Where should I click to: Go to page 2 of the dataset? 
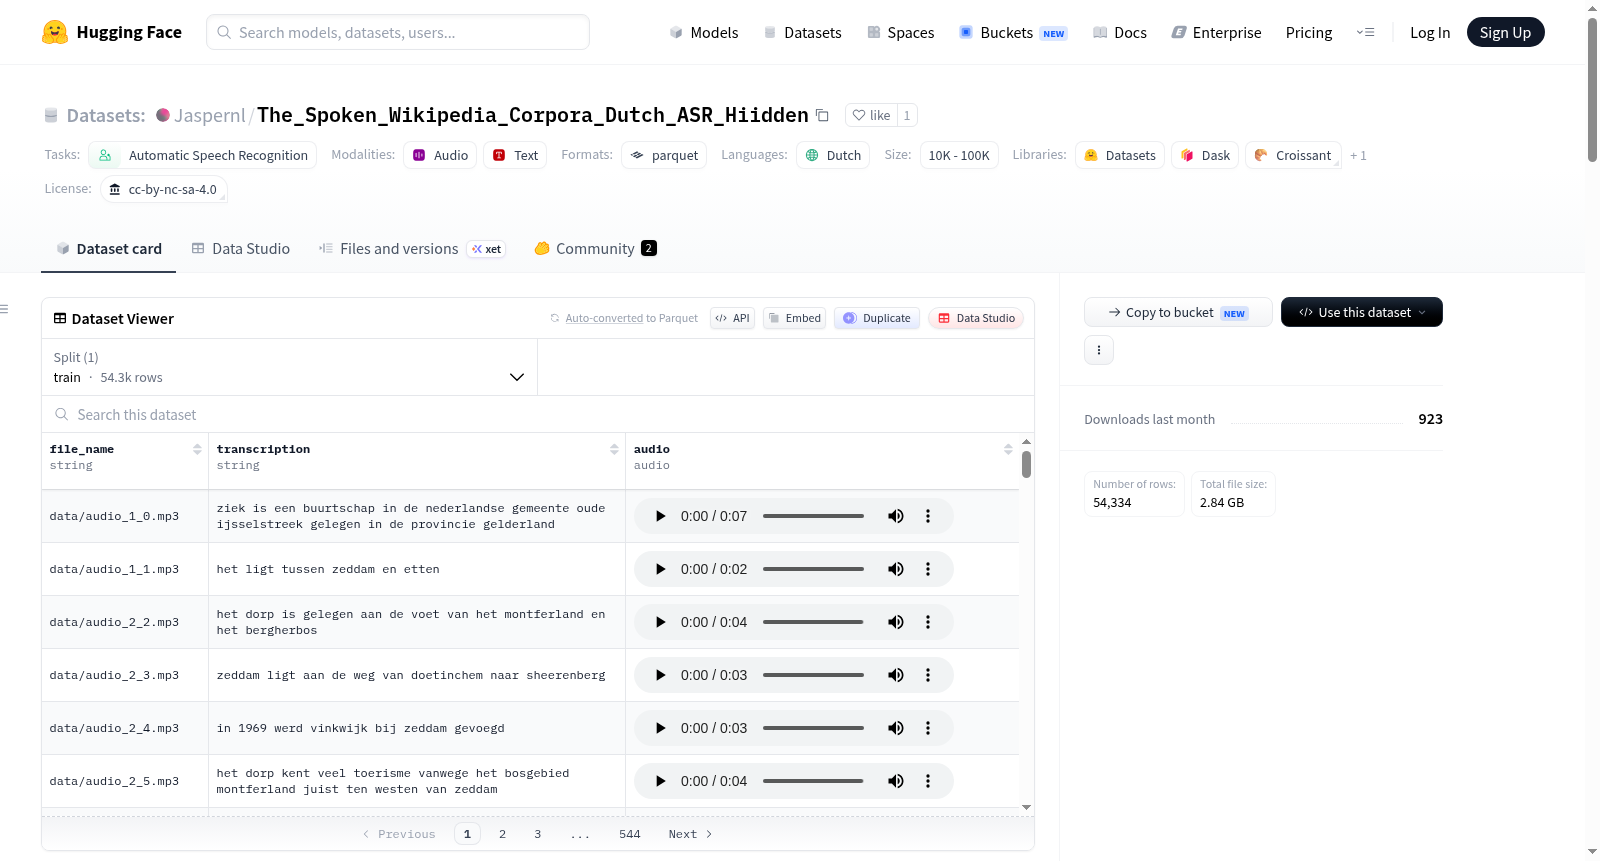(502, 834)
